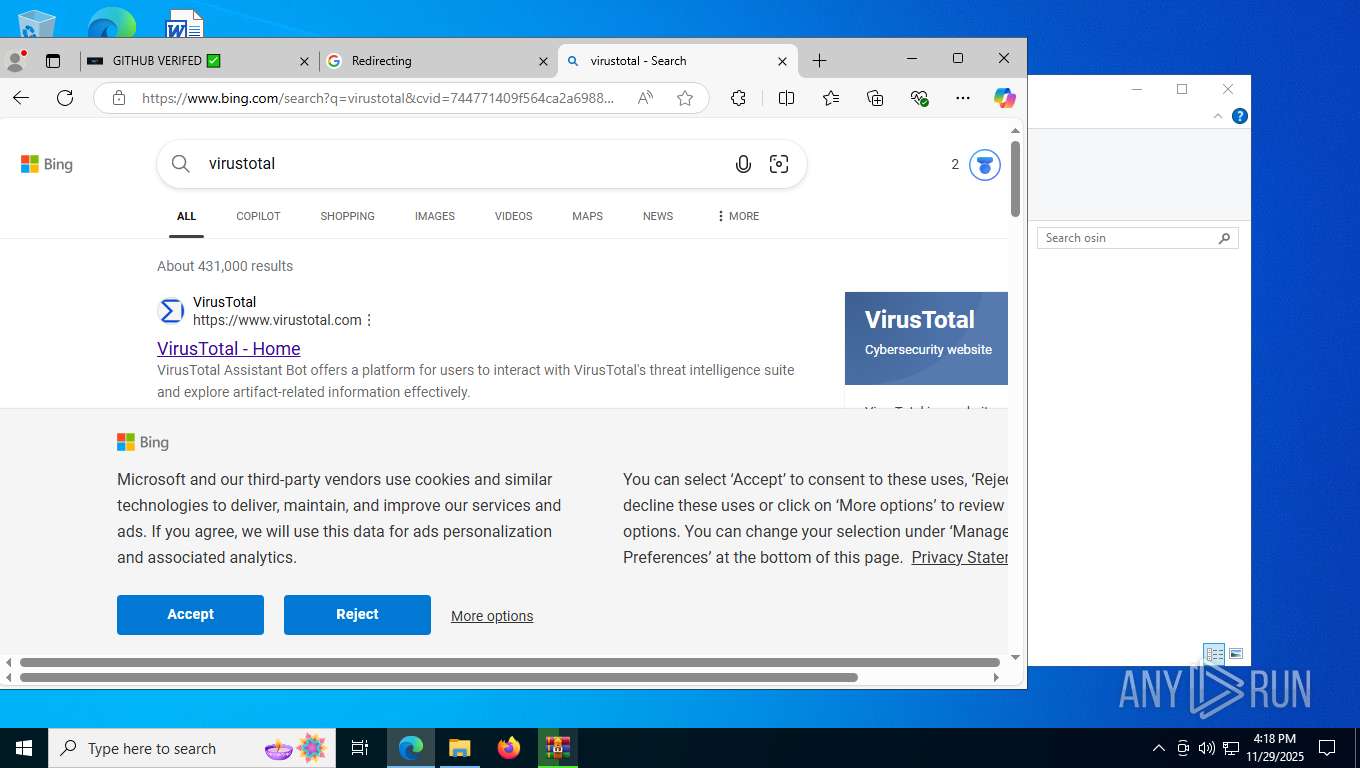Search using the microphone icon
The image size is (1360, 768).
[743, 164]
